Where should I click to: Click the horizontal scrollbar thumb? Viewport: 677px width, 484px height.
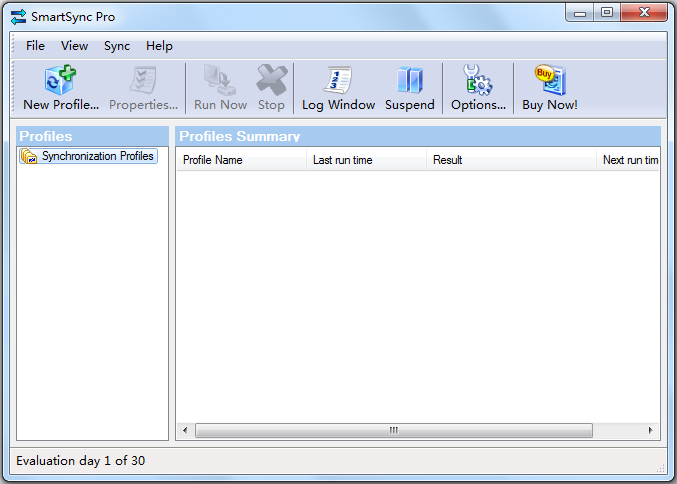click(x=393, y=430)
